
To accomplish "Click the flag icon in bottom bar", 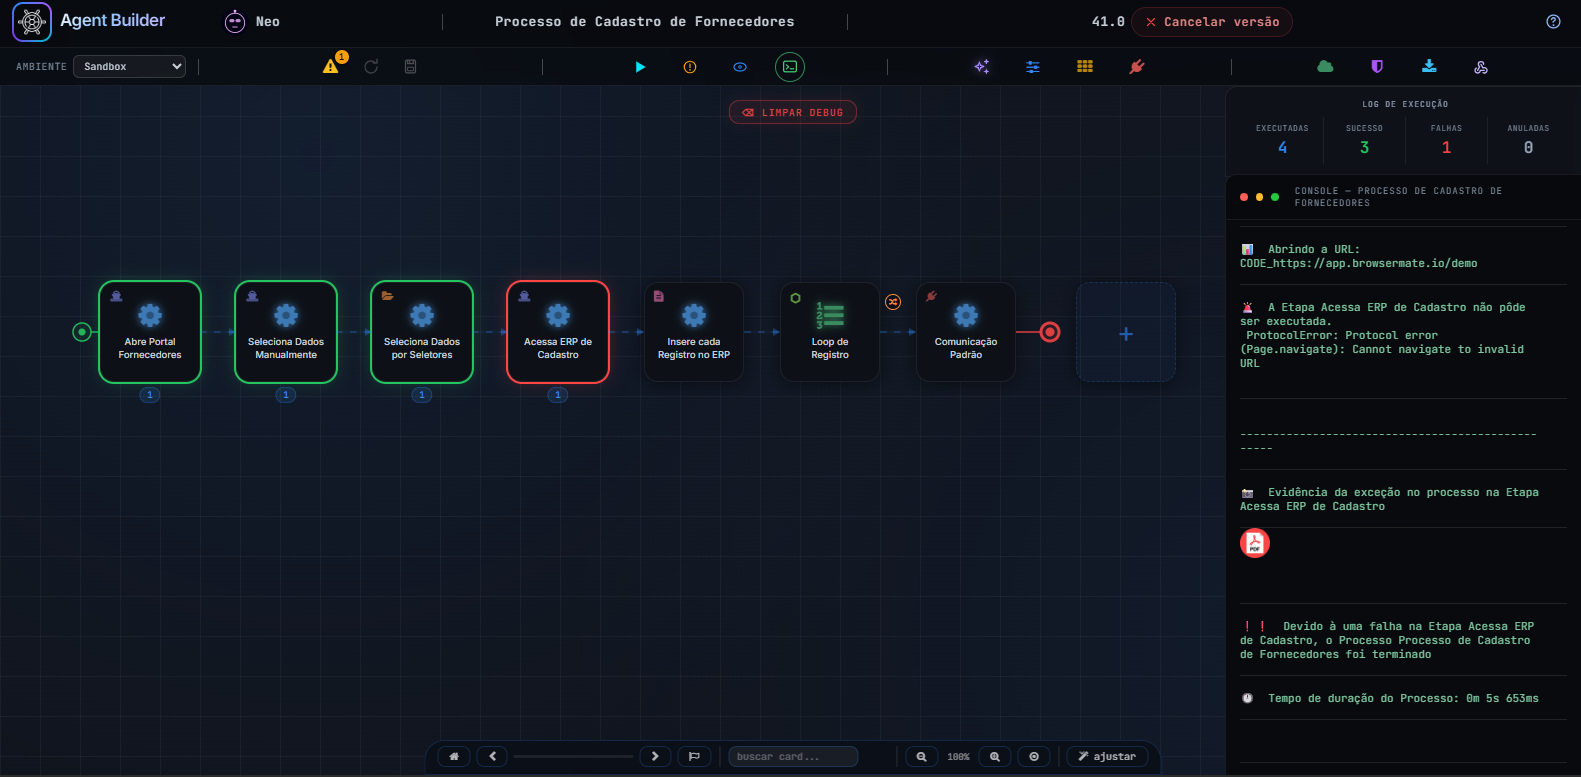I will tap(694, 756).
